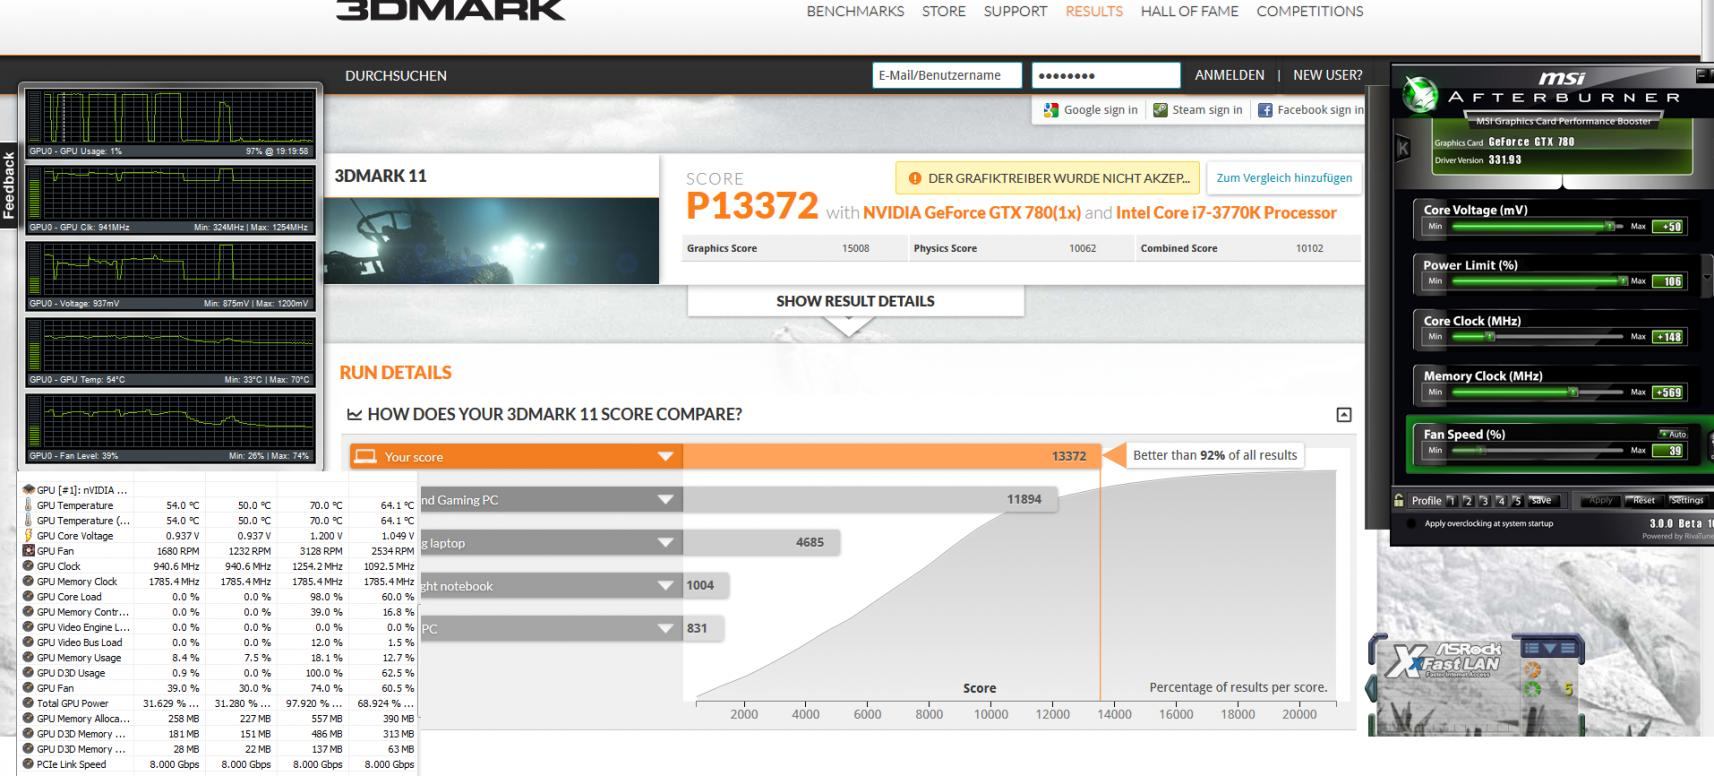Click the gauge icon next to GPU Clock
The height and width of the screenshot is (776, 1714).
[28, 566]
